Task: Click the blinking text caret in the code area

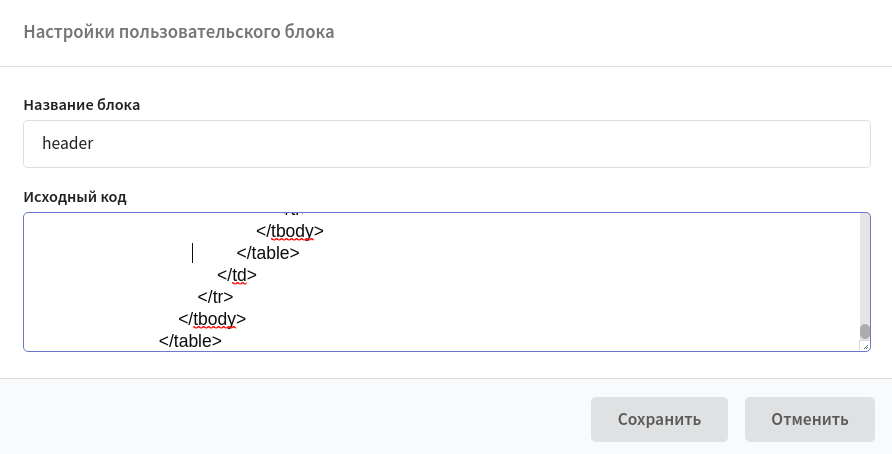Action: (x=193, y=253)
